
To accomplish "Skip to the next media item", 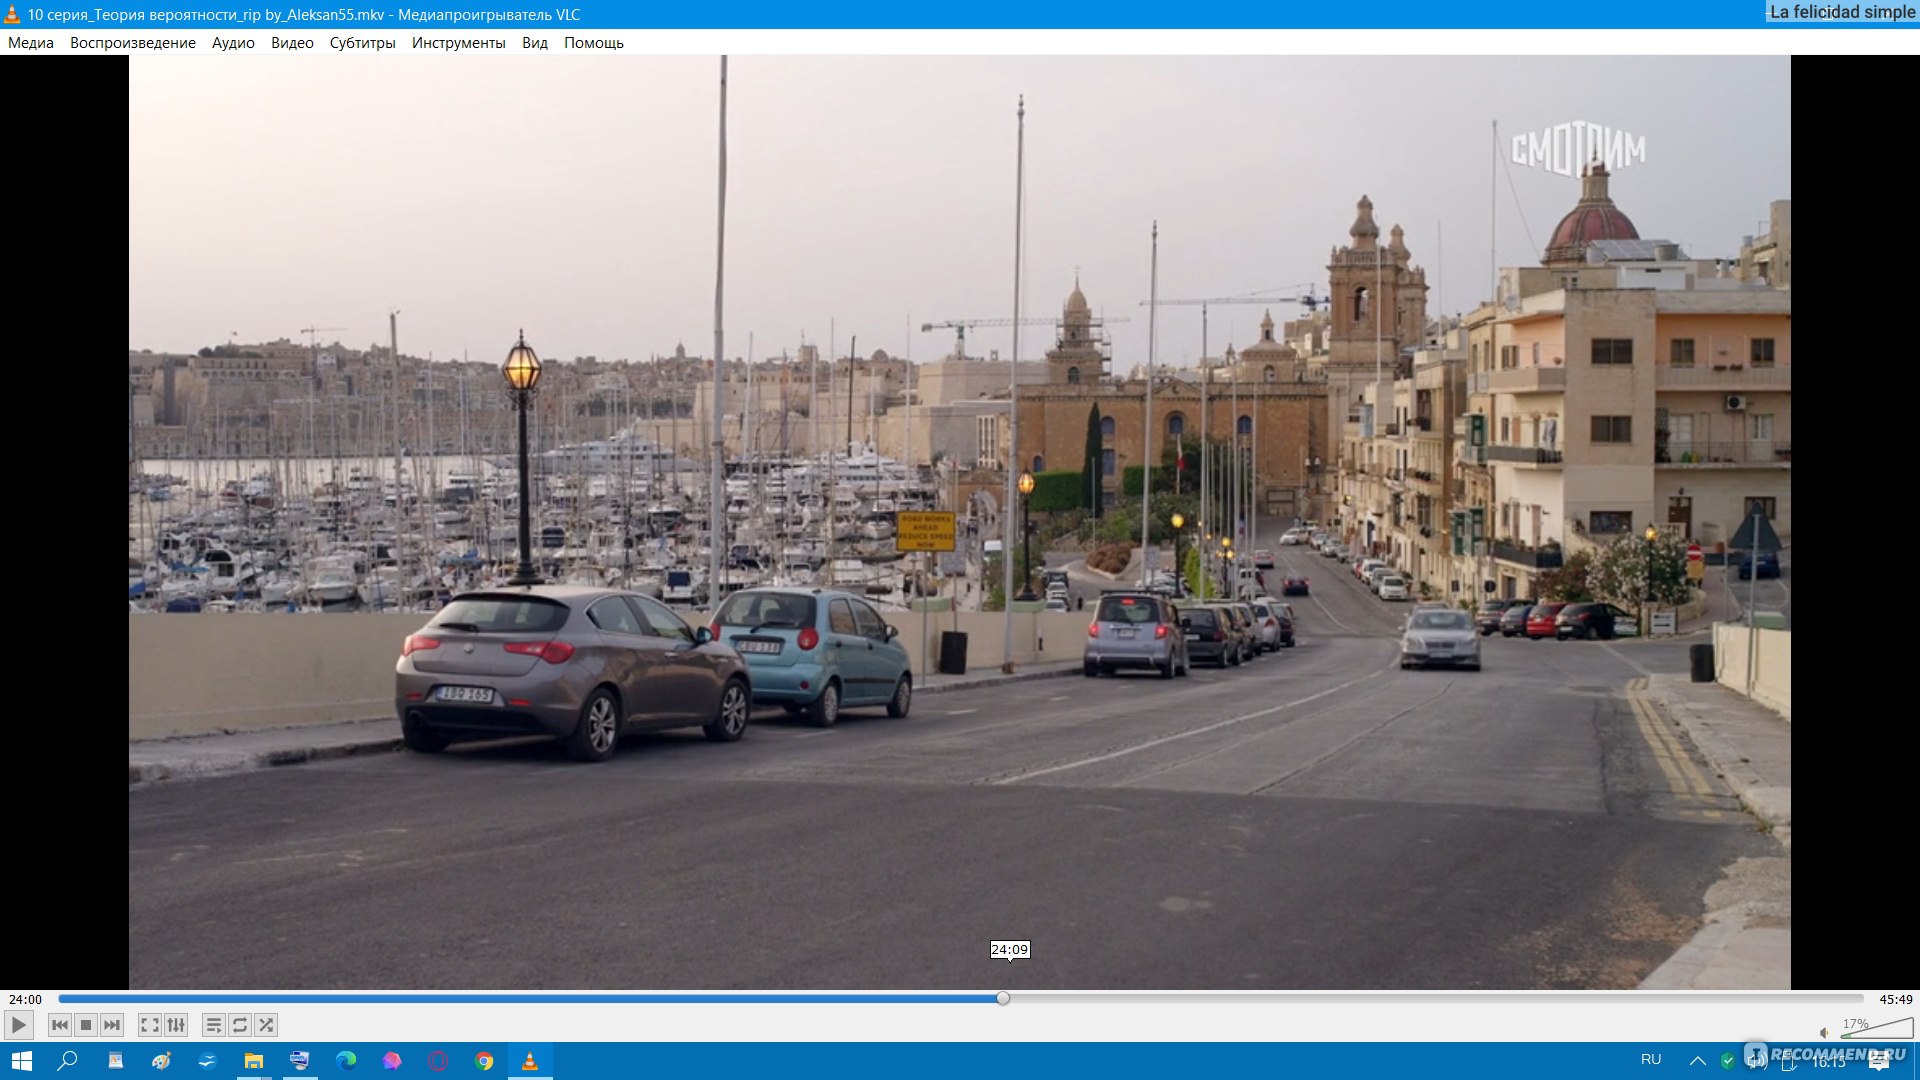I will [112, 1025].
